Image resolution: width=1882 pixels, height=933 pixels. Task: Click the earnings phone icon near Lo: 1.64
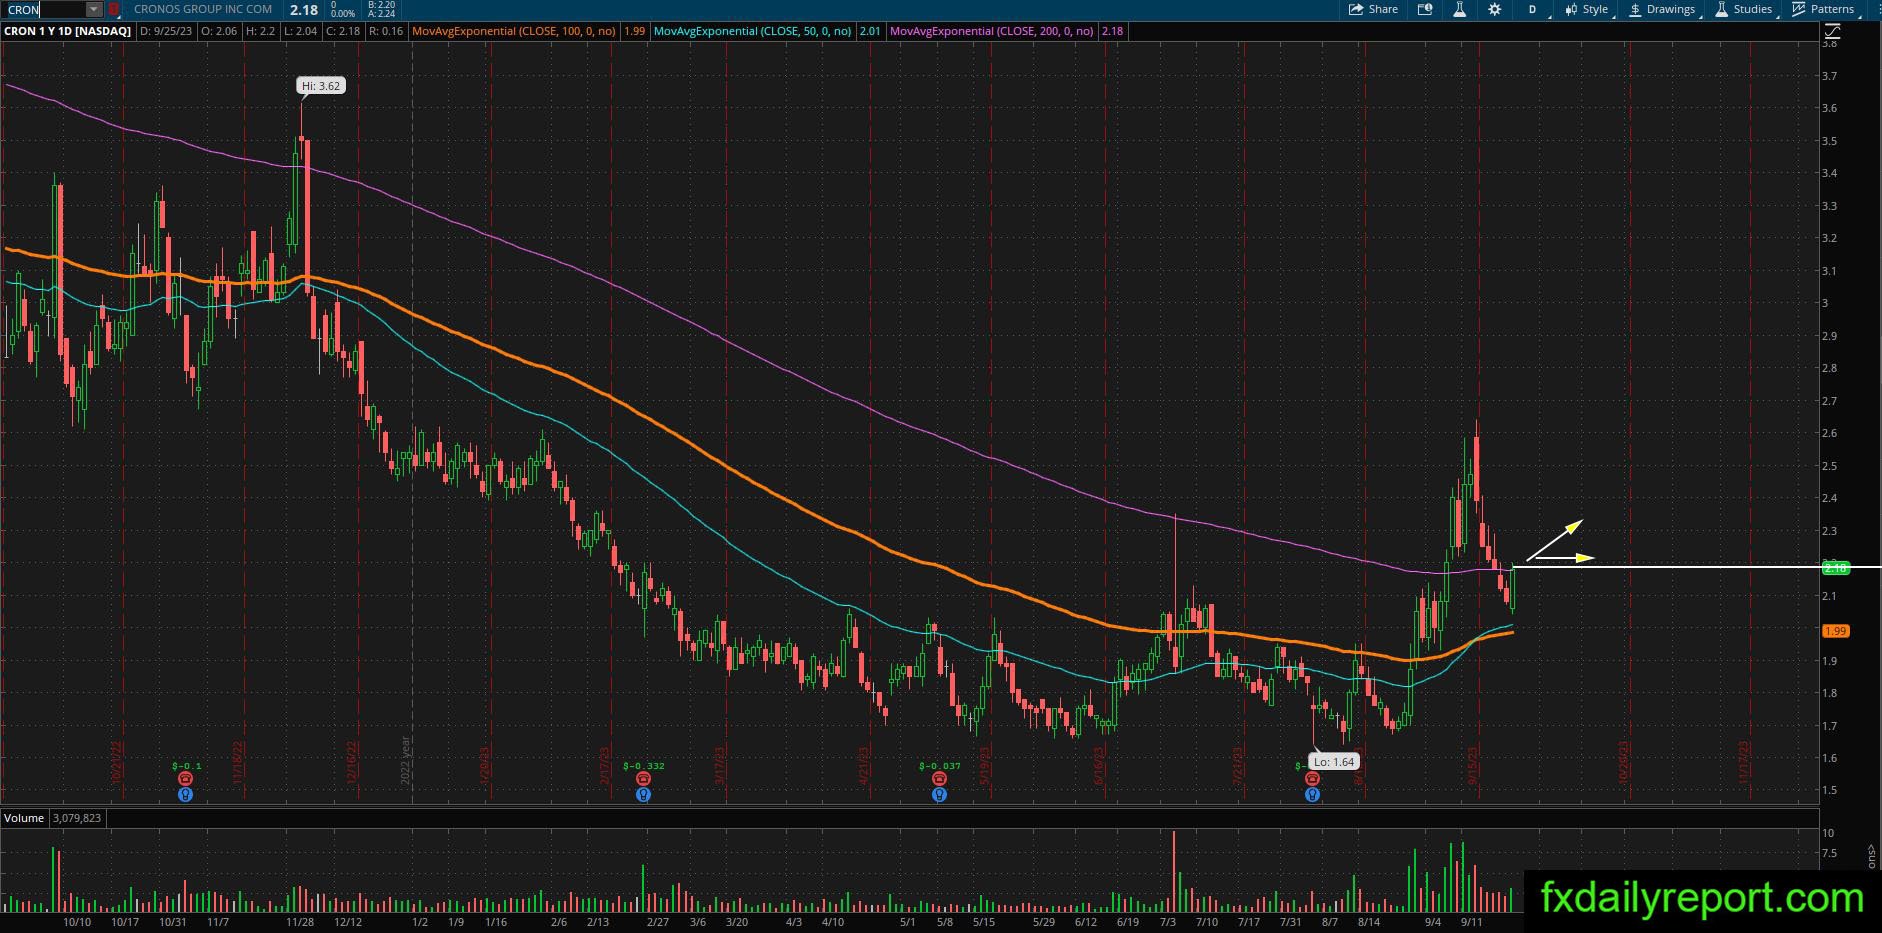(1312, 779)
